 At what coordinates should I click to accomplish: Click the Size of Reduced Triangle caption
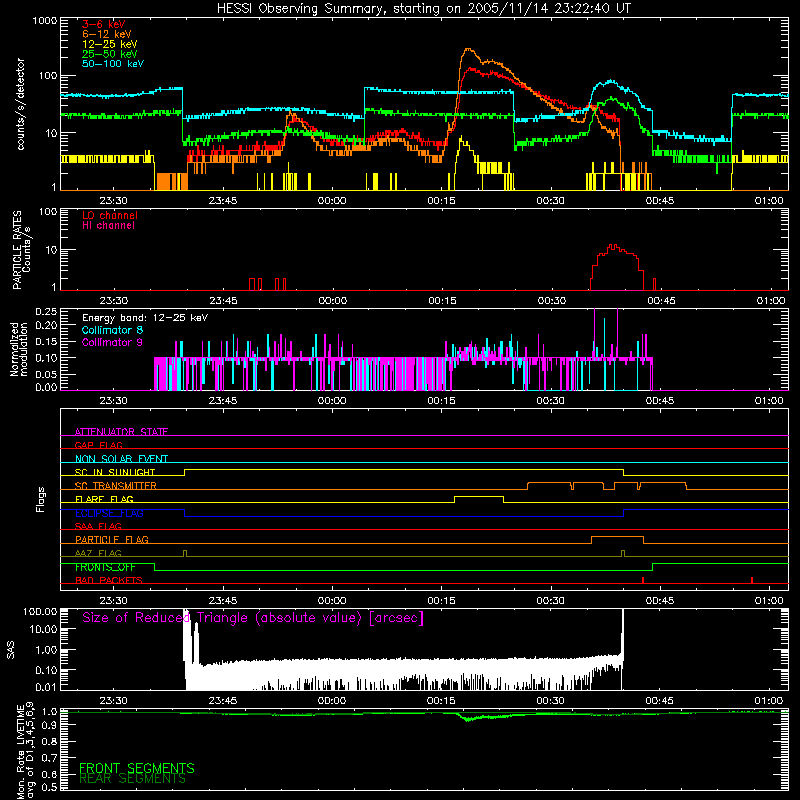253,618
